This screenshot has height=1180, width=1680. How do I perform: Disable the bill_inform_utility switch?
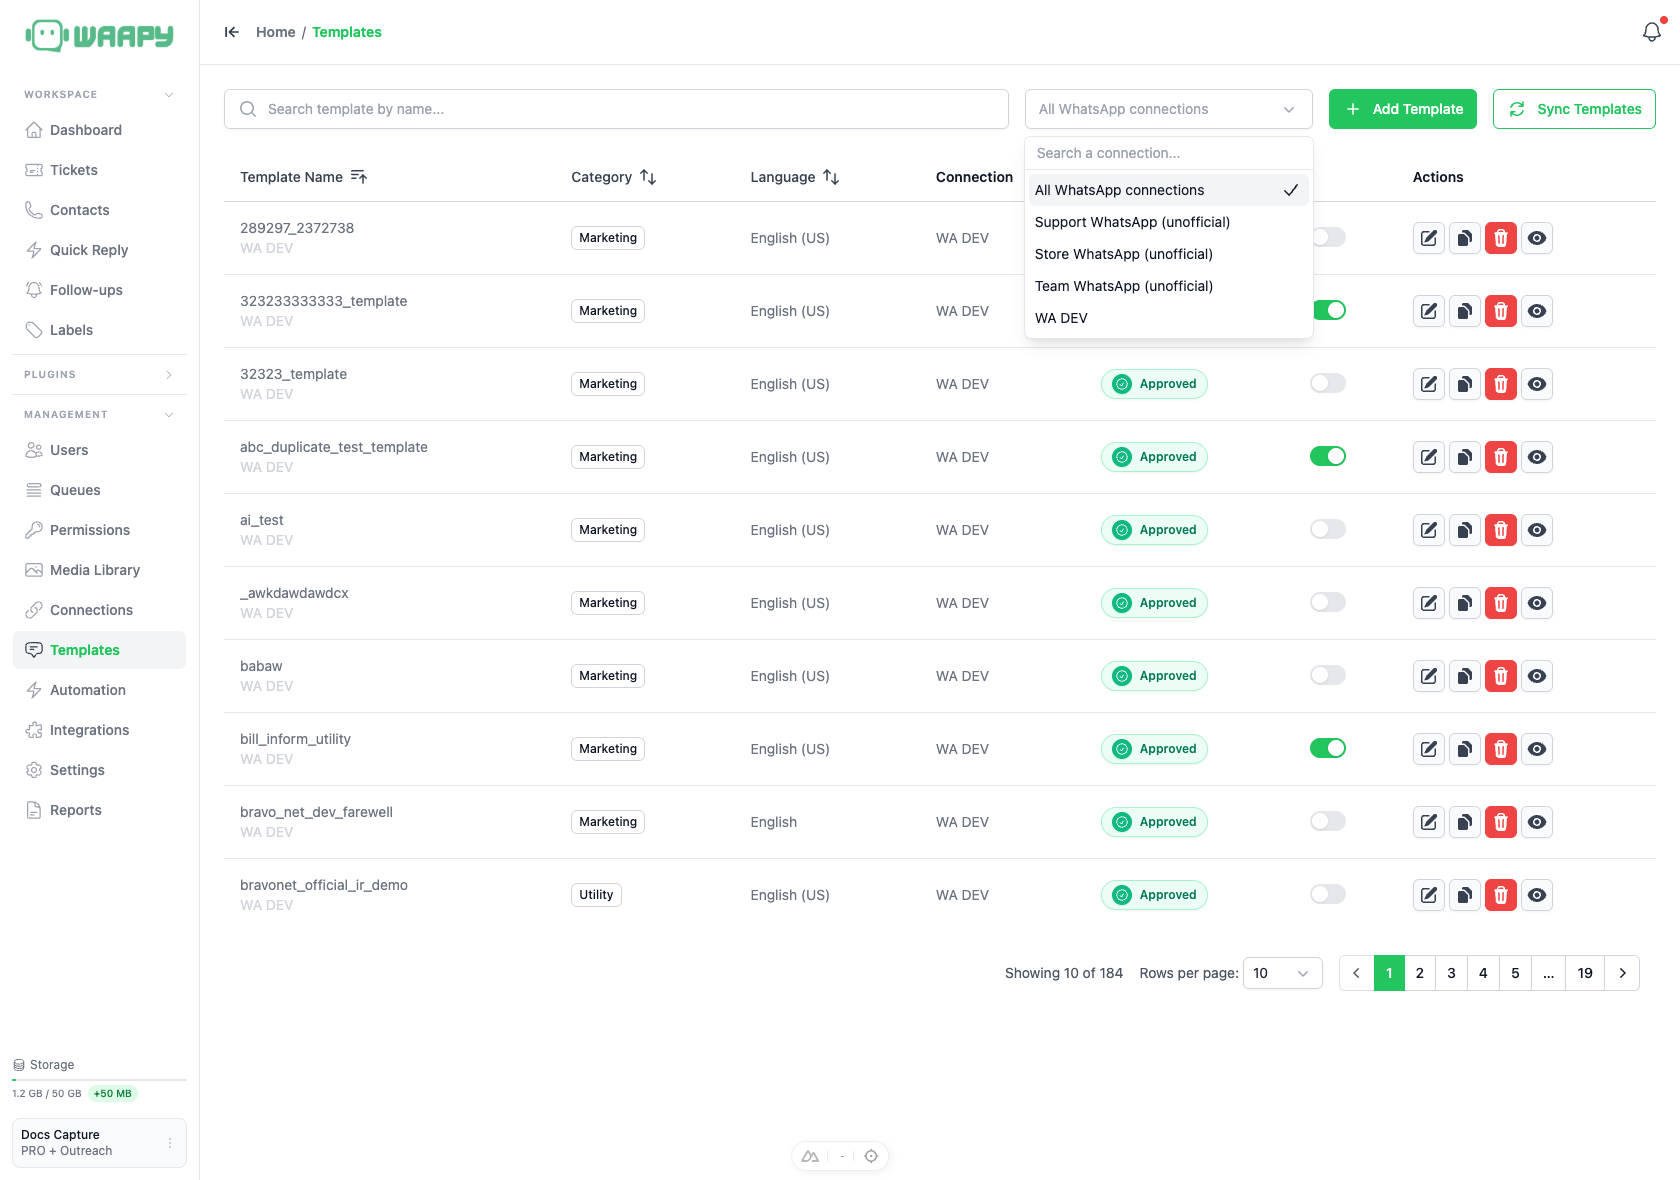pyautogui.click(x=1328, y=748)
